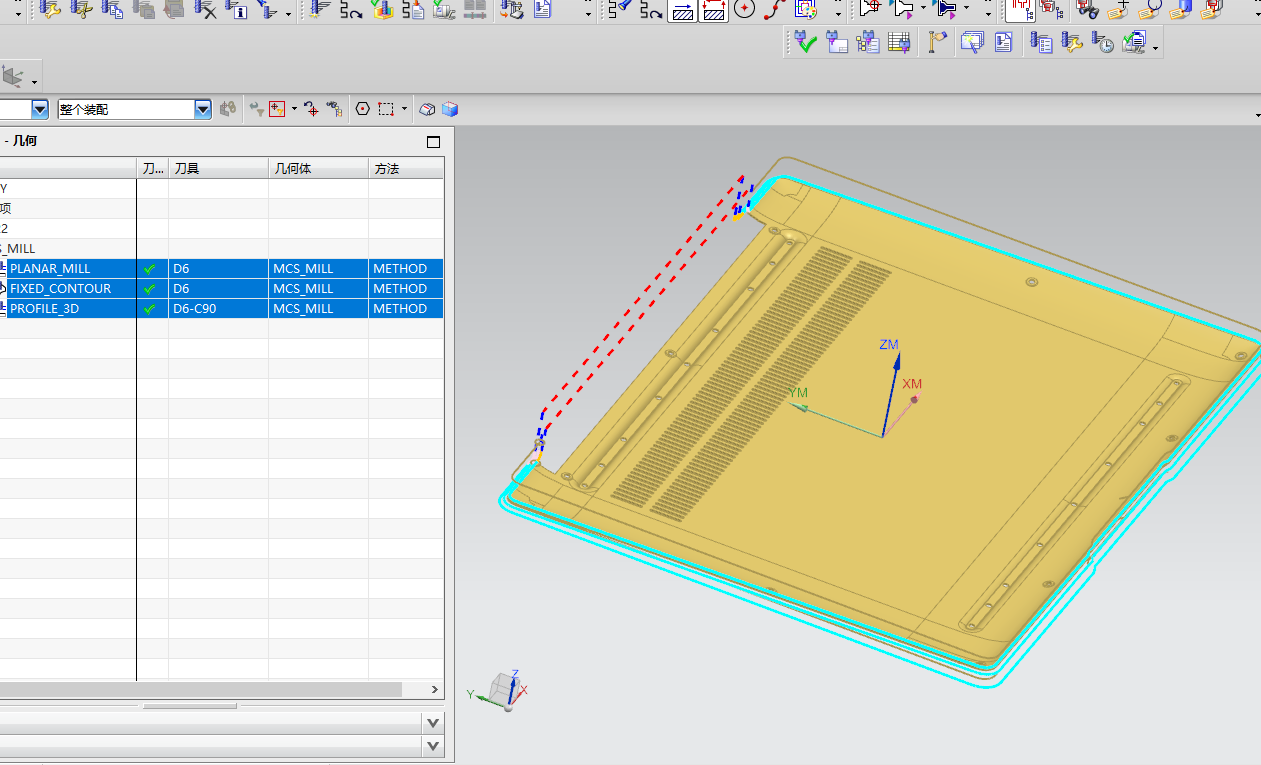
Task: Click the Replay Tool Path icon
Action: pos(351,9)
